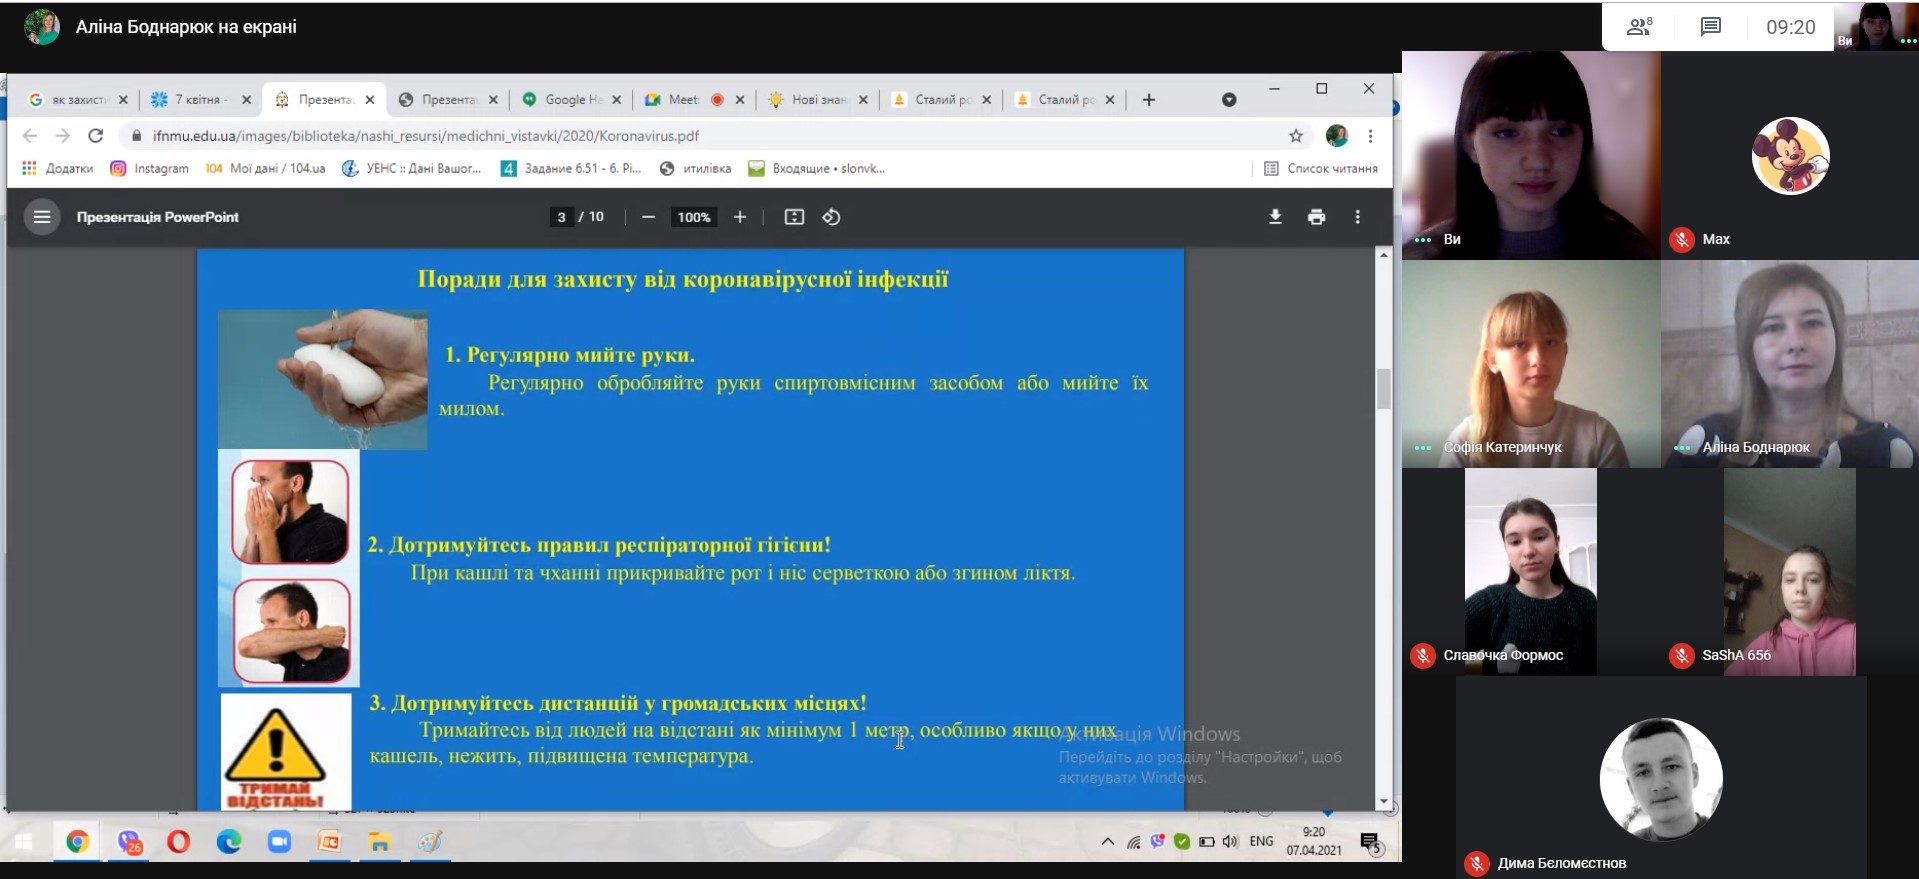
Task: Show hidden system tray icons
Action: coord(1107,842)
